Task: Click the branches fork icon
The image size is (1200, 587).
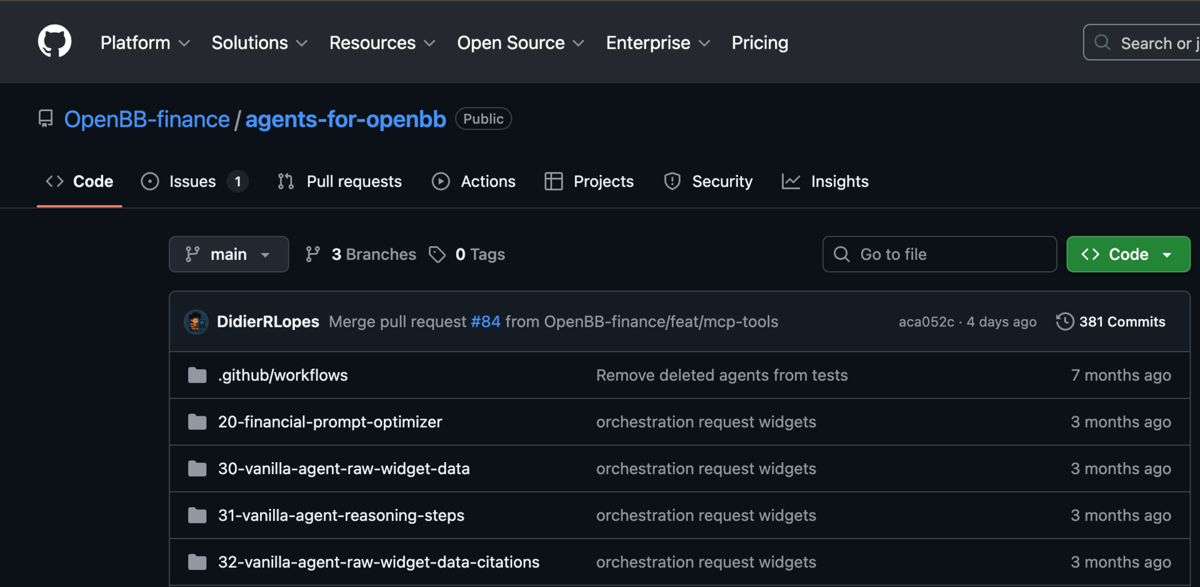Action: pyautogui.click(x=313, y=255)
